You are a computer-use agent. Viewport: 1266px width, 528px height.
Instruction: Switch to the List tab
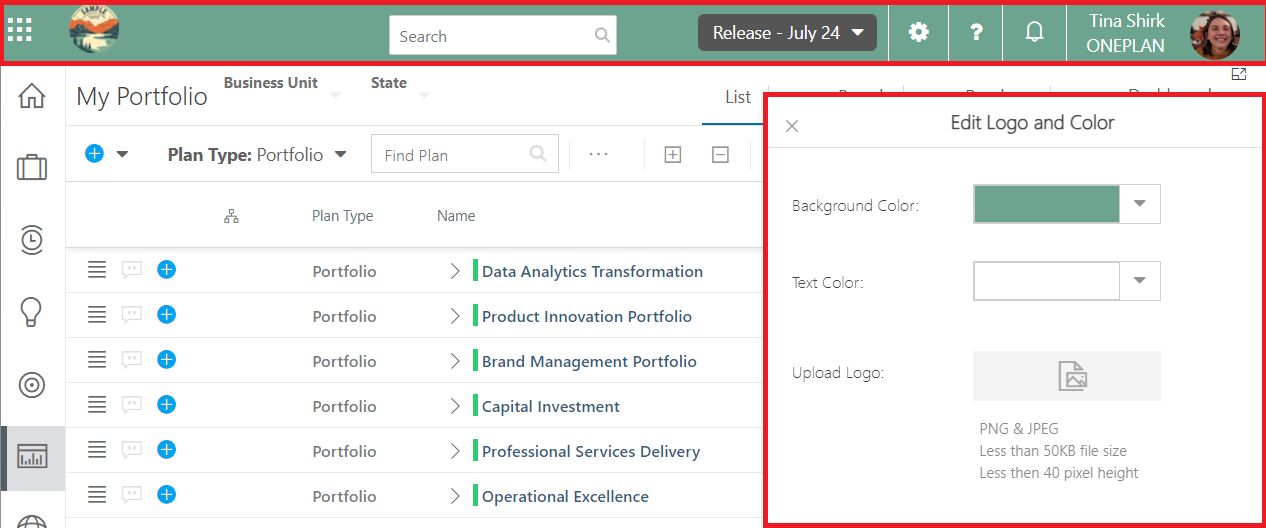click(738, 97)
